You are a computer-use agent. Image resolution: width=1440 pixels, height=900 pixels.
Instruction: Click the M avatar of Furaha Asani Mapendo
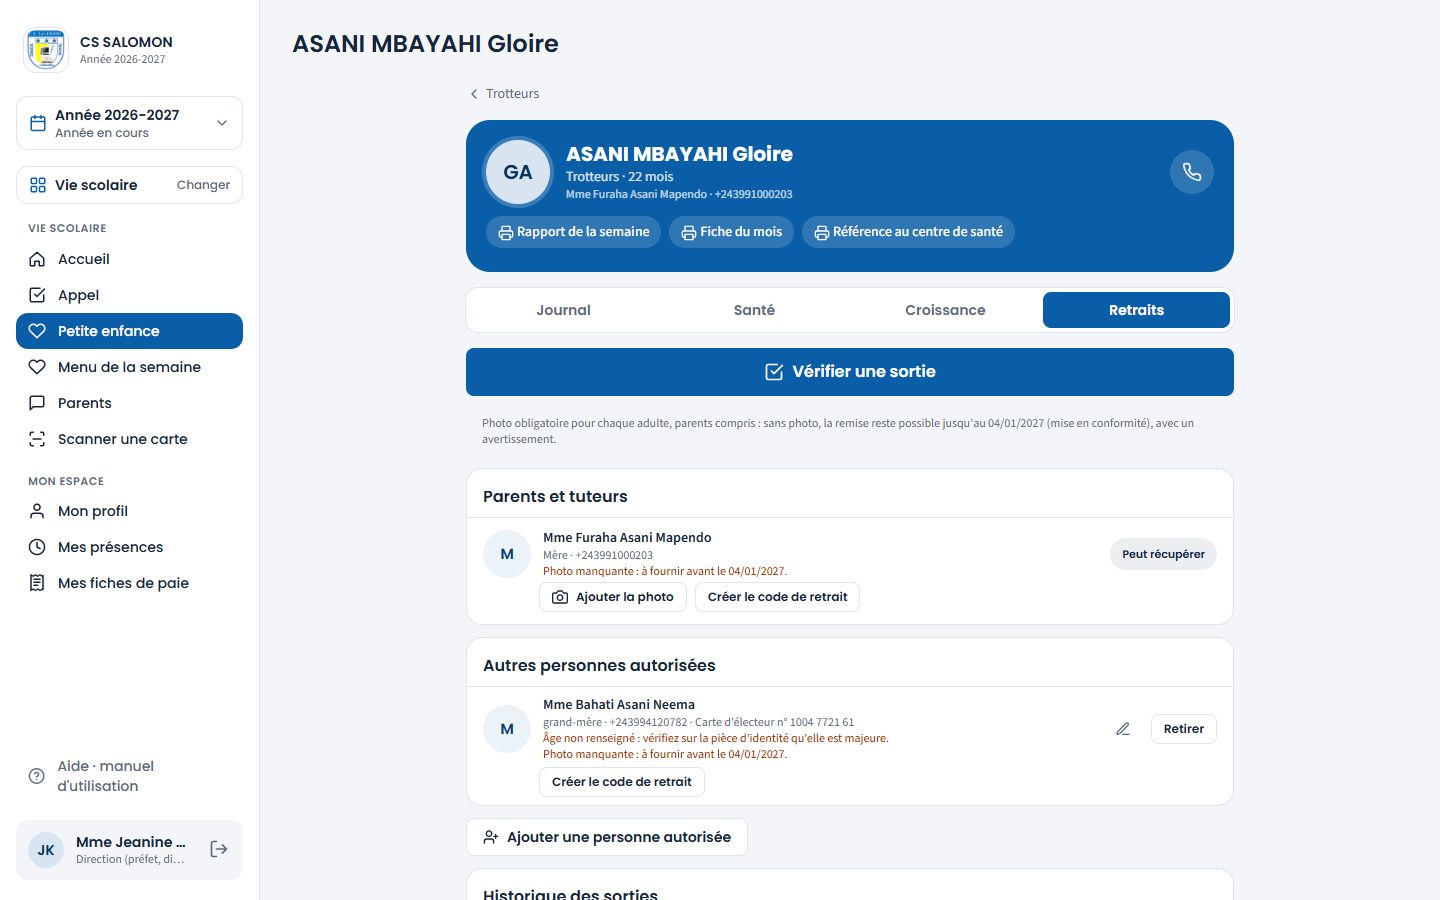(x=507, y=554)
